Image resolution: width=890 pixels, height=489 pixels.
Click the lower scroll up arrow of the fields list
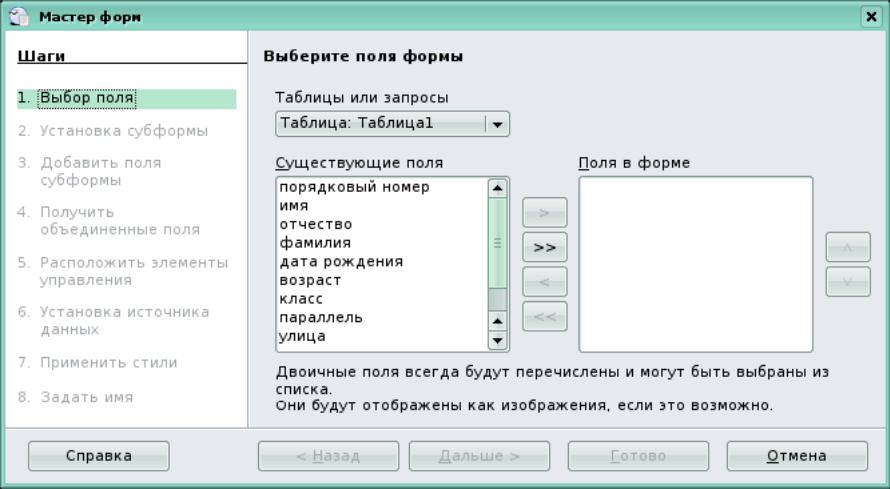click(497, 322)
